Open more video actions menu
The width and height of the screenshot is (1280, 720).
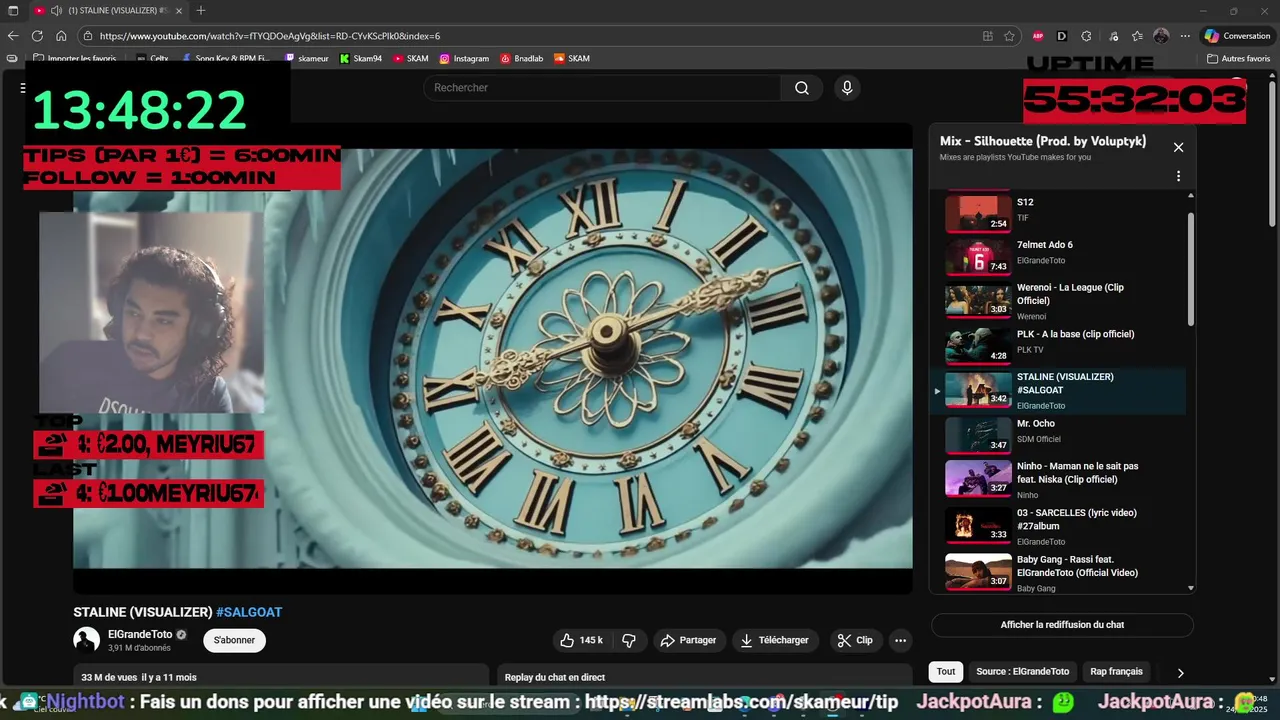tap(901, 640)
